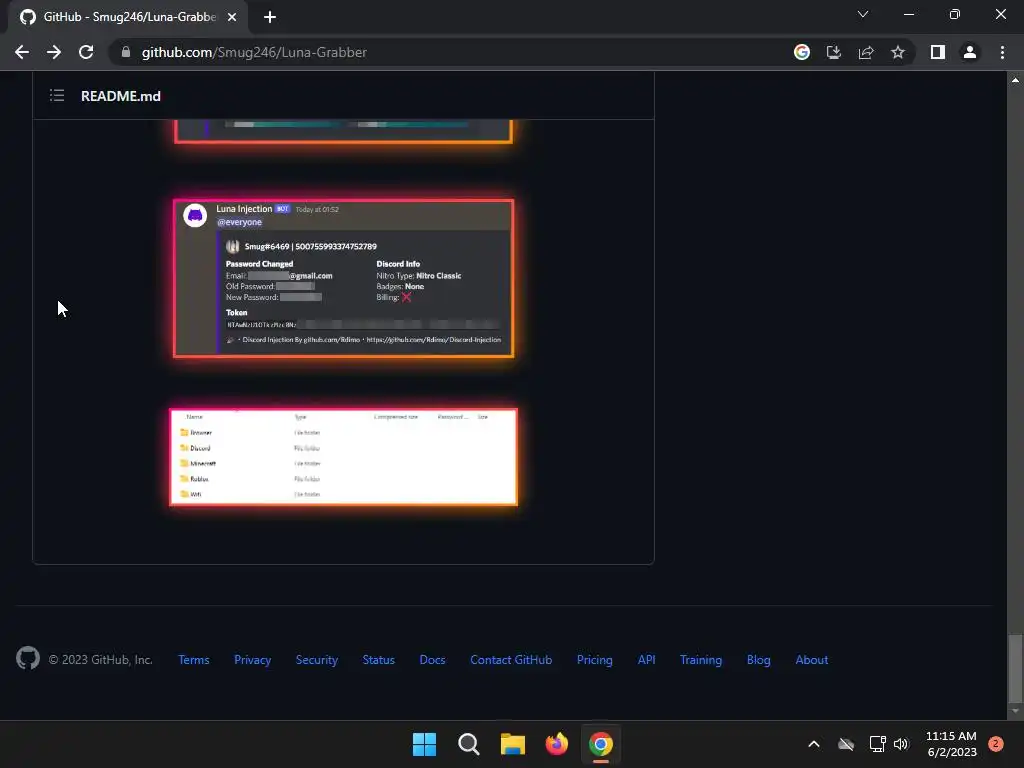This screenshot has height=768, width=1024.
Task: Expand the tab search dropdown
Action: (x=863, y=14)
